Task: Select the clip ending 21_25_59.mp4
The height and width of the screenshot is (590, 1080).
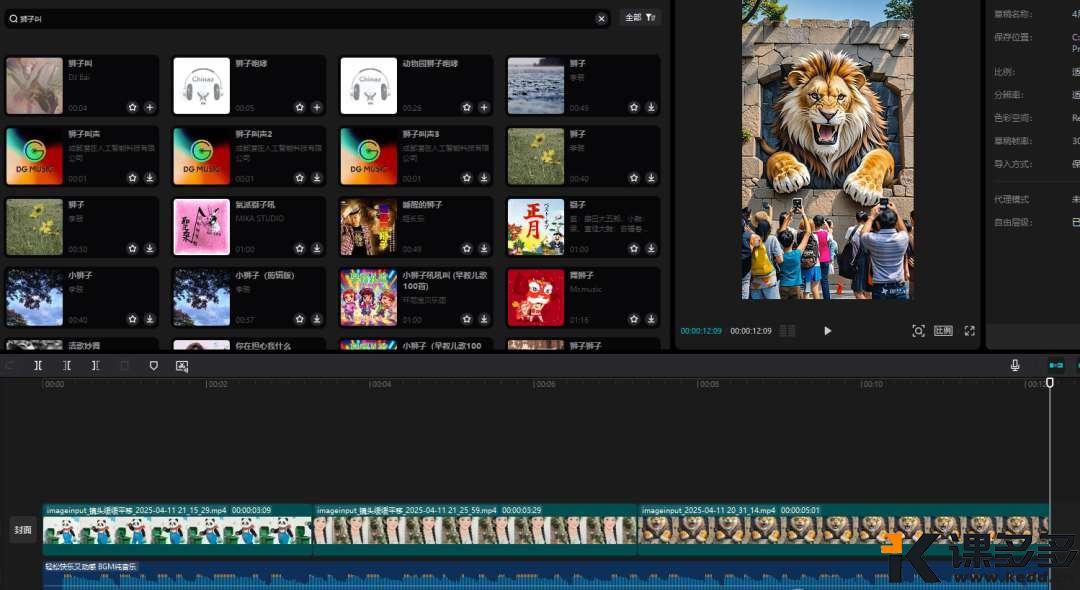Action: 475,529
